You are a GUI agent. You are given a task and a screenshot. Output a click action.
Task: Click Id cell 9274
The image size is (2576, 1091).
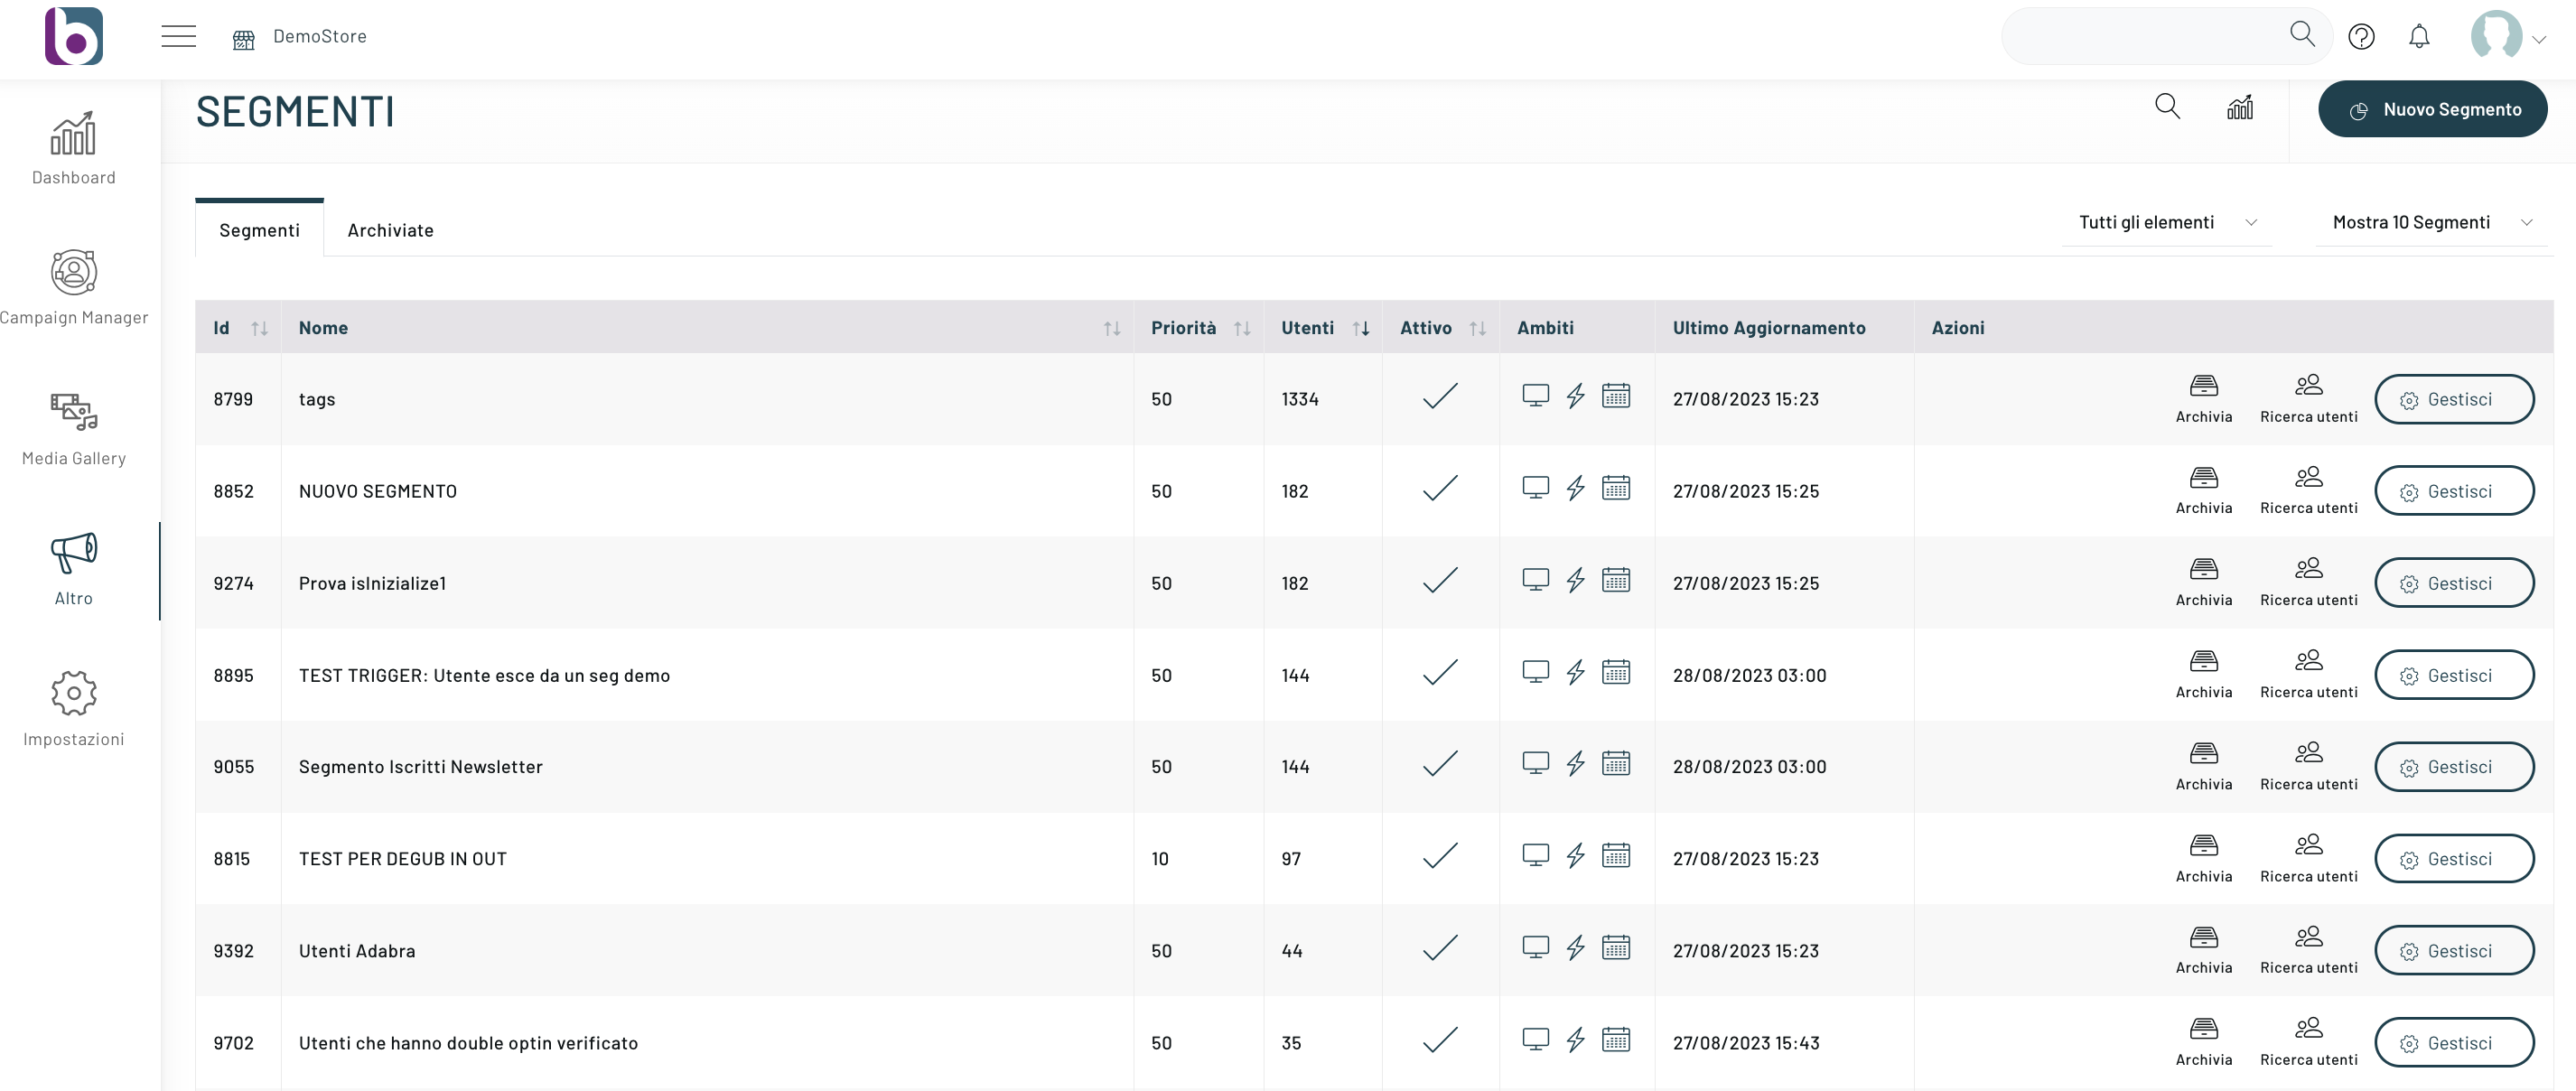[x=233, y=583]
